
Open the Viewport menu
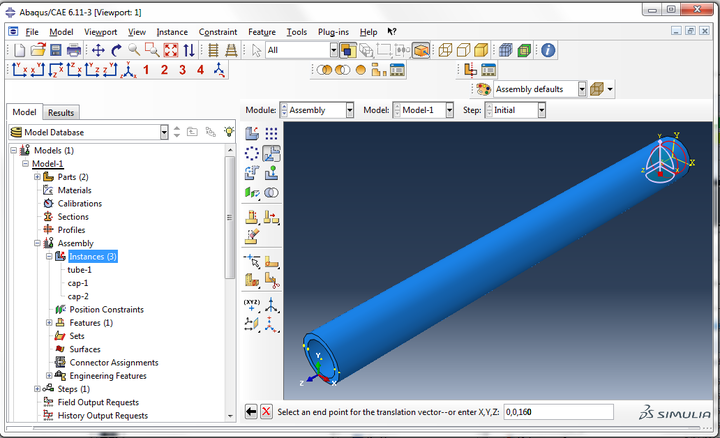click(x=101, y=32)
